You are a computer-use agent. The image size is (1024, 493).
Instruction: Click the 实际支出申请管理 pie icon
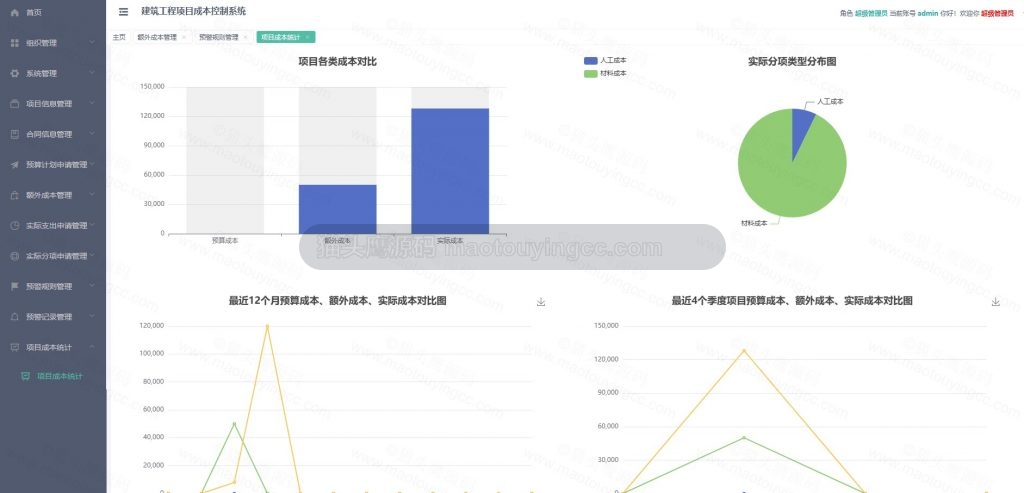coord(14,226)
